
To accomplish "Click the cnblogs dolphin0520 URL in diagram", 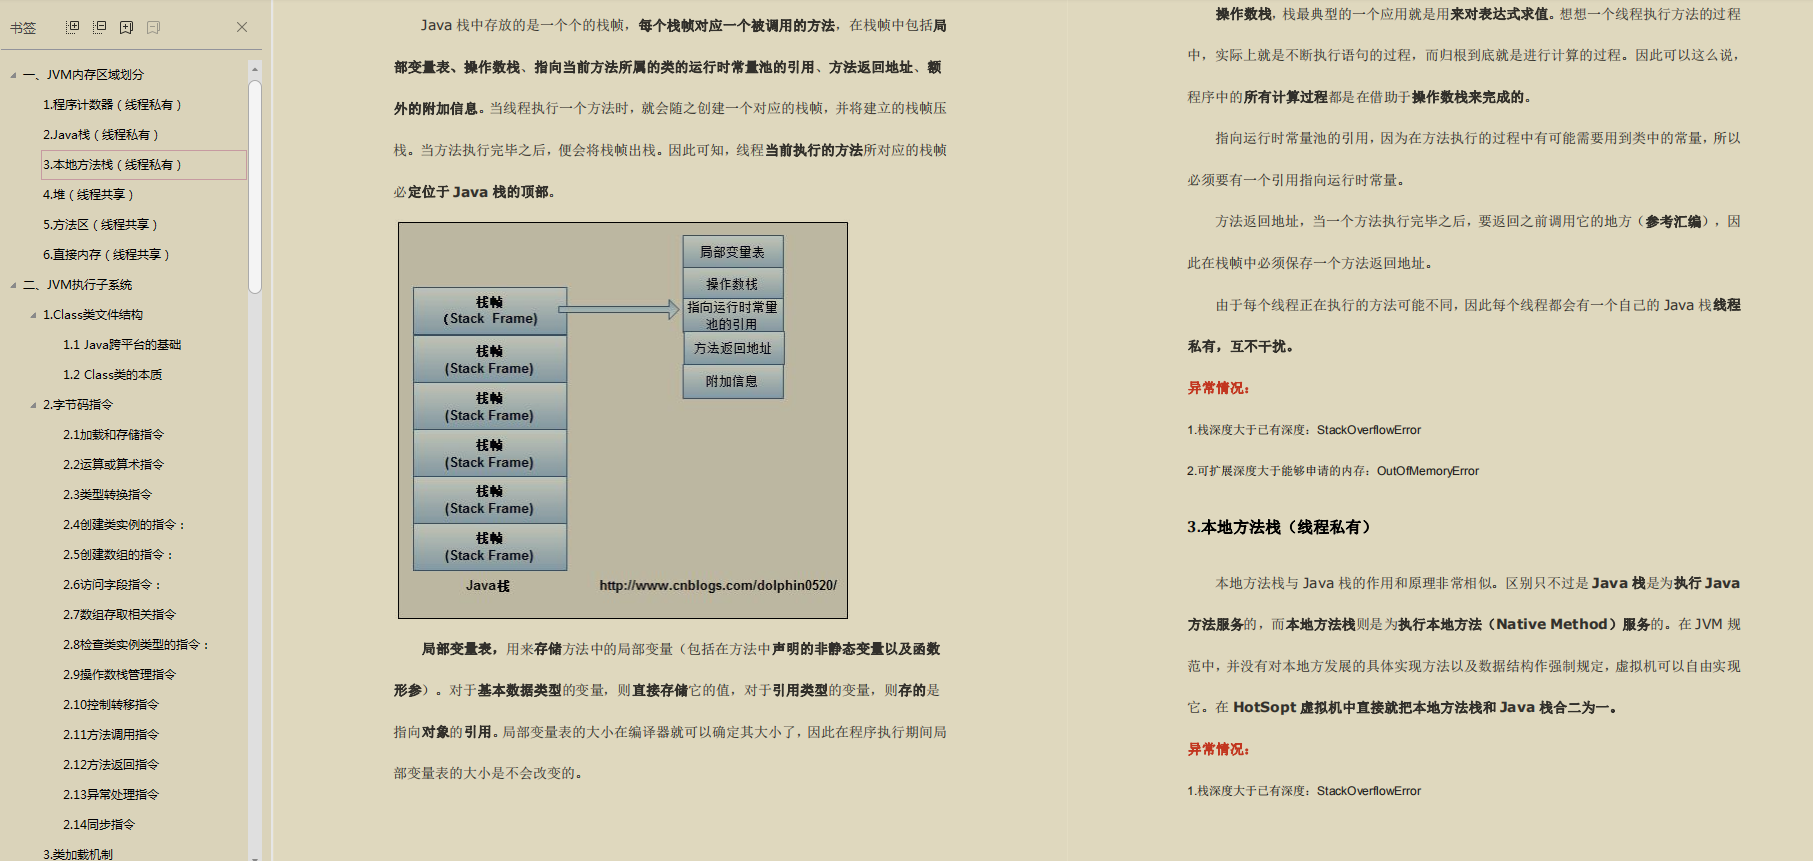I will click(718, 585).
